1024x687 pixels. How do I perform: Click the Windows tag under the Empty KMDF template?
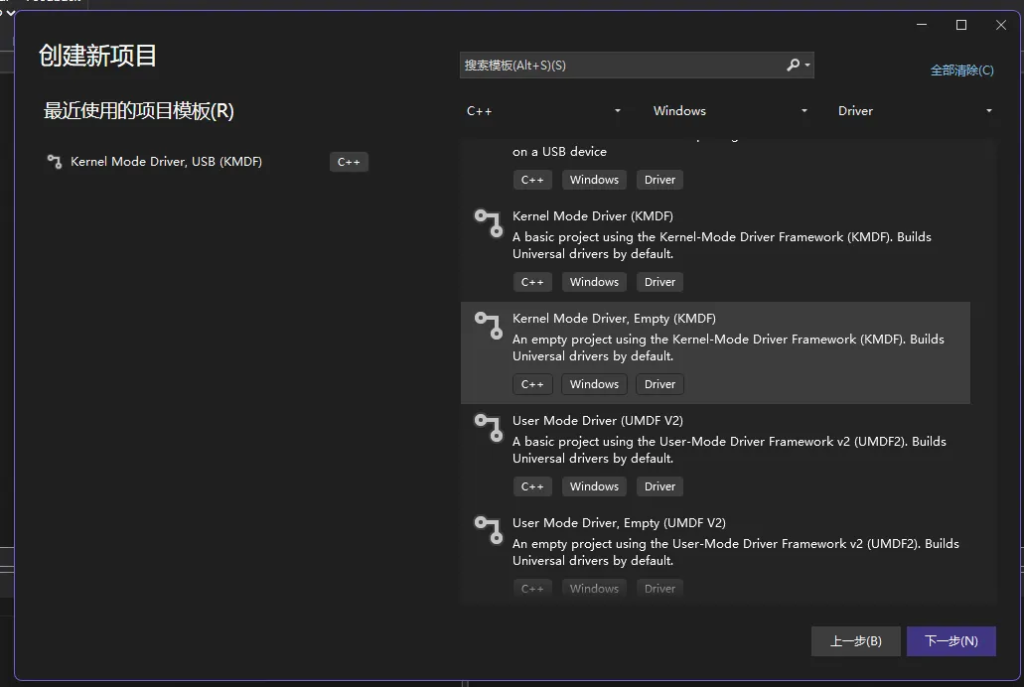pos(594,383)
